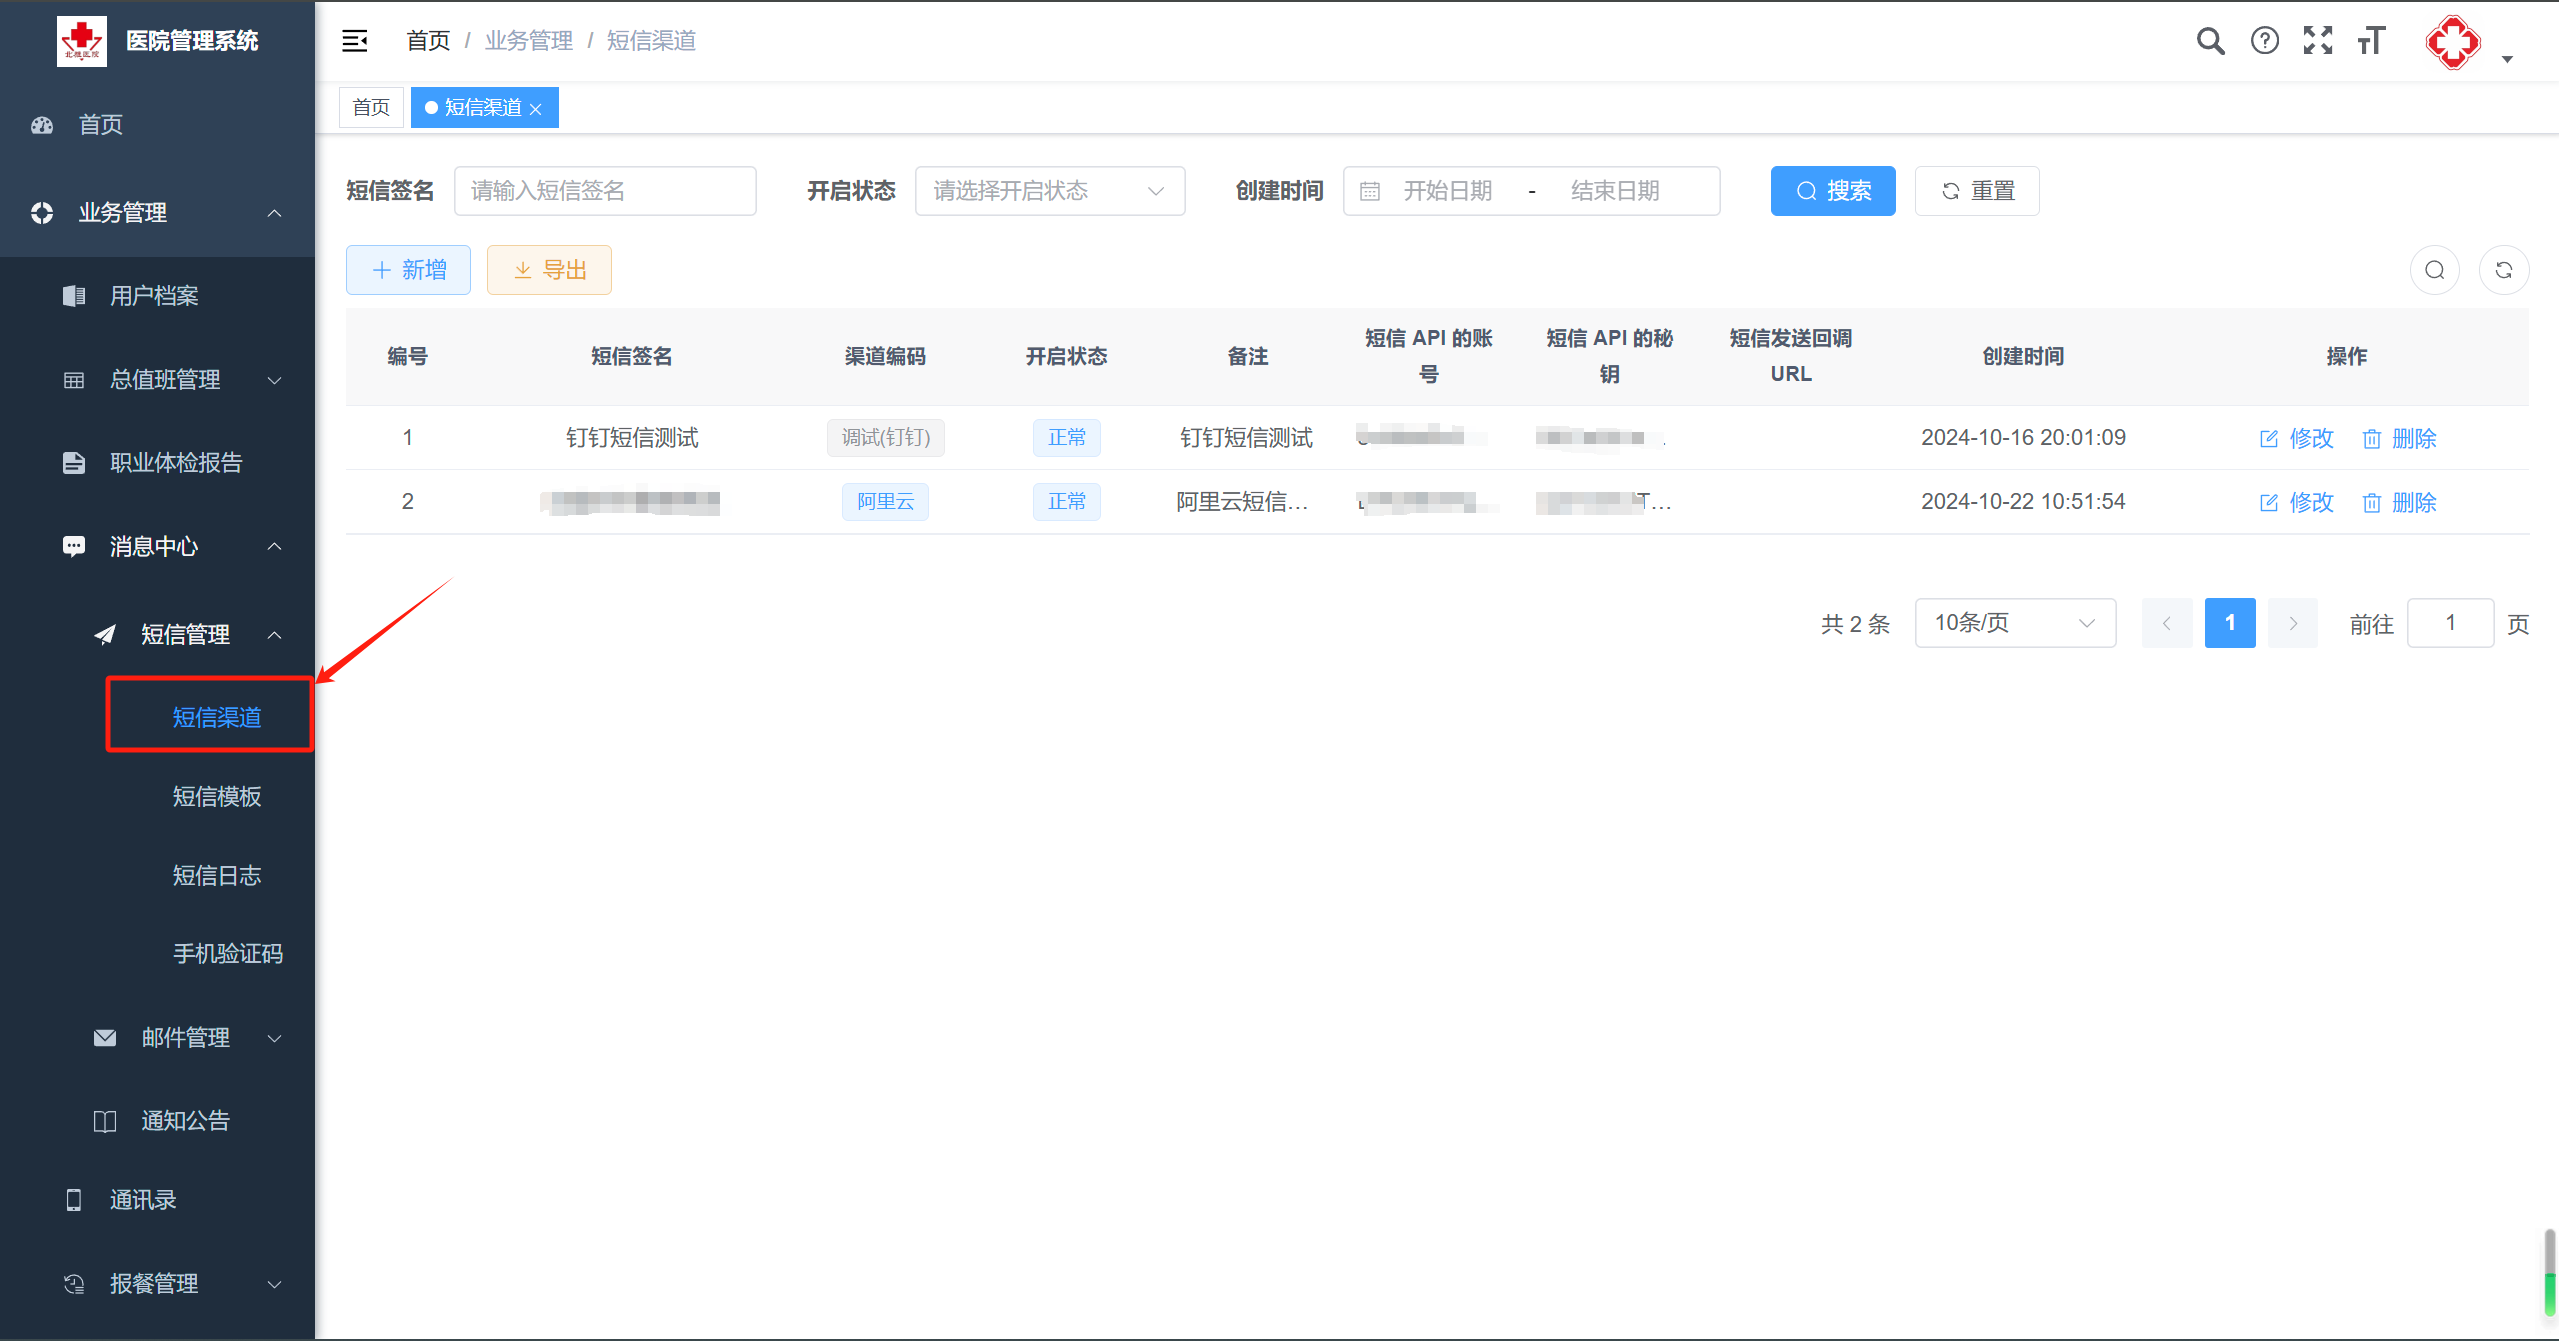The width and height of the screenshot is (2559, 1341).
Task: Expand the 总值班管理 sidebar menu
Action: [165, 380]
